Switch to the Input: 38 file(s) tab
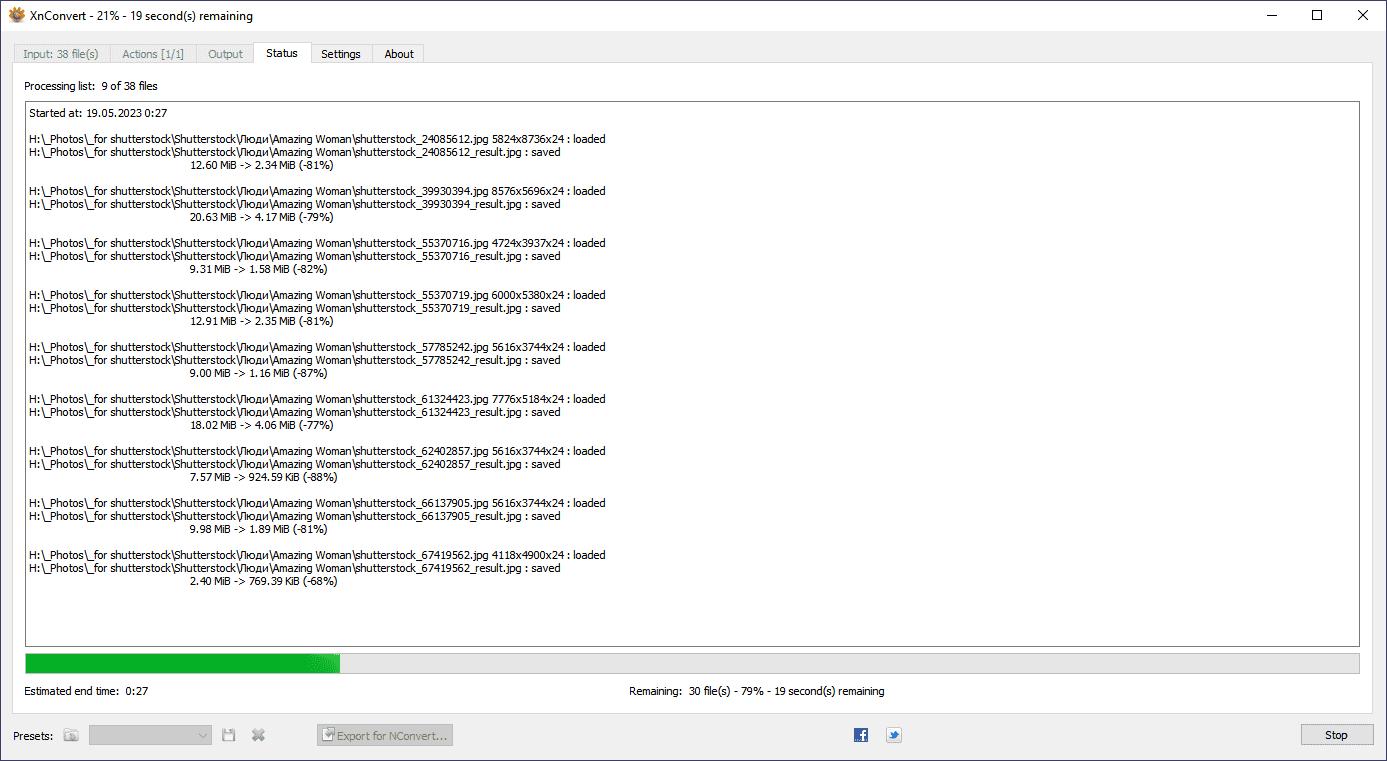Image resolution: width=1387 pixels, height=761 pixels. 61,54
